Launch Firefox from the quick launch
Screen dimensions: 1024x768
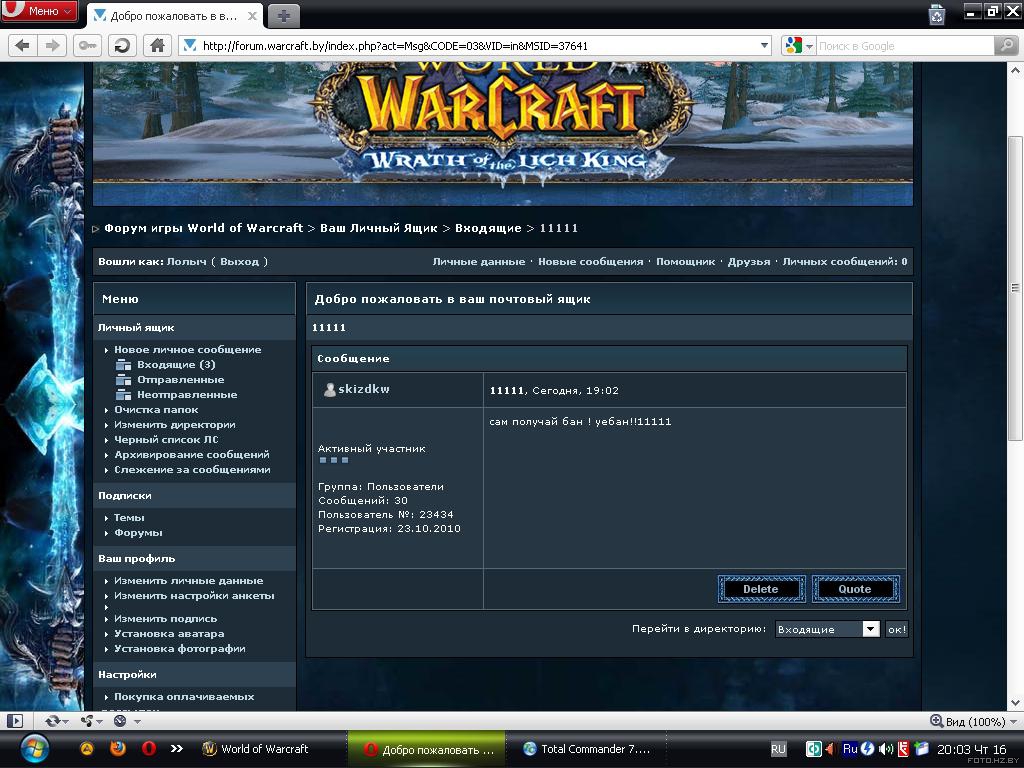point(118,748)
